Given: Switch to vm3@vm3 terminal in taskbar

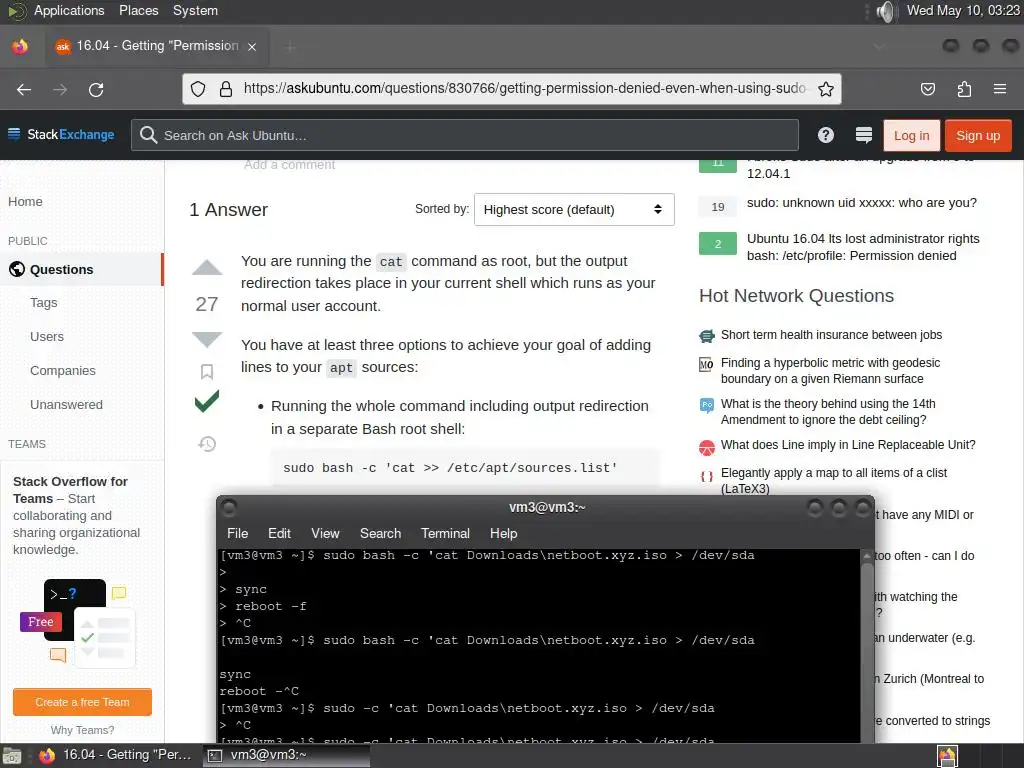Looking at the screenshot, I should tap(287, 756).
